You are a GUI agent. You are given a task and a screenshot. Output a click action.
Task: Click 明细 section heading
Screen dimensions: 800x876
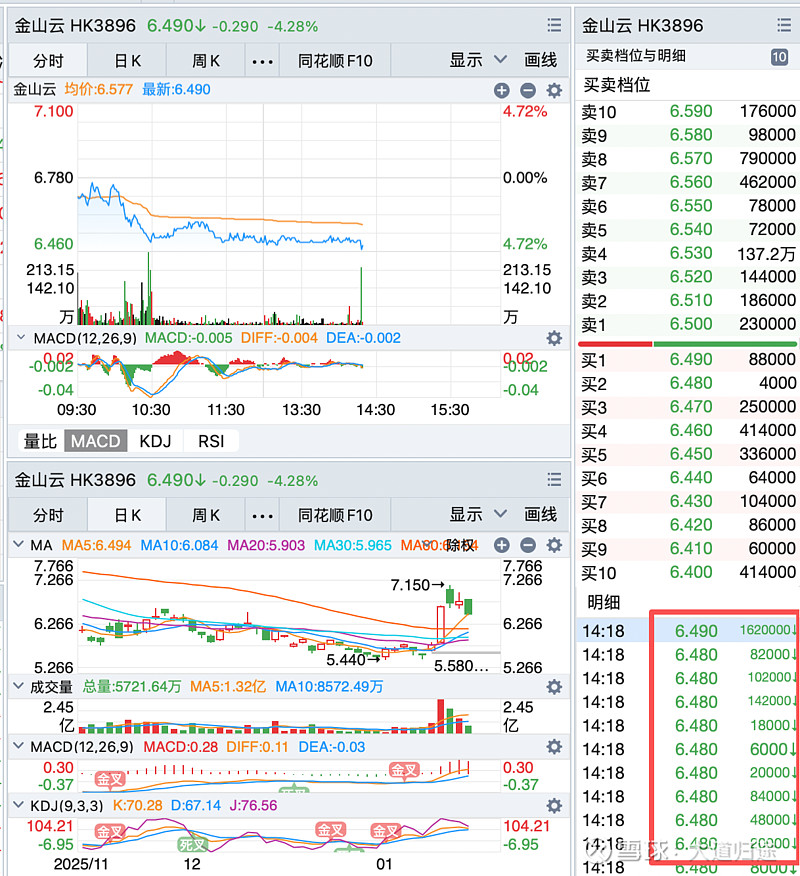coord(603,602)
